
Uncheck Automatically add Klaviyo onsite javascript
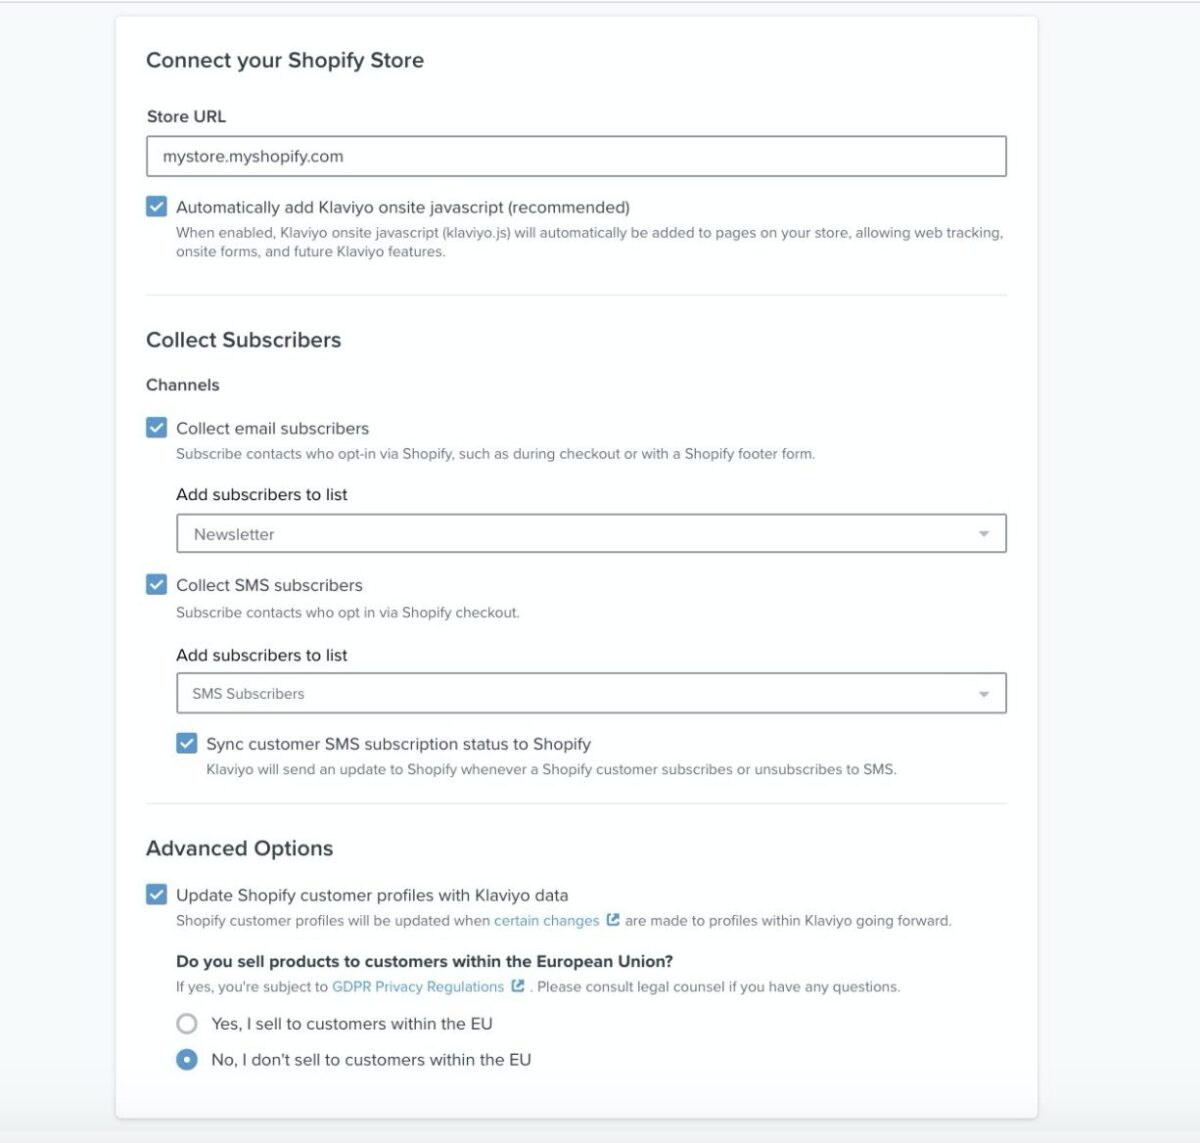click(157, 207)
